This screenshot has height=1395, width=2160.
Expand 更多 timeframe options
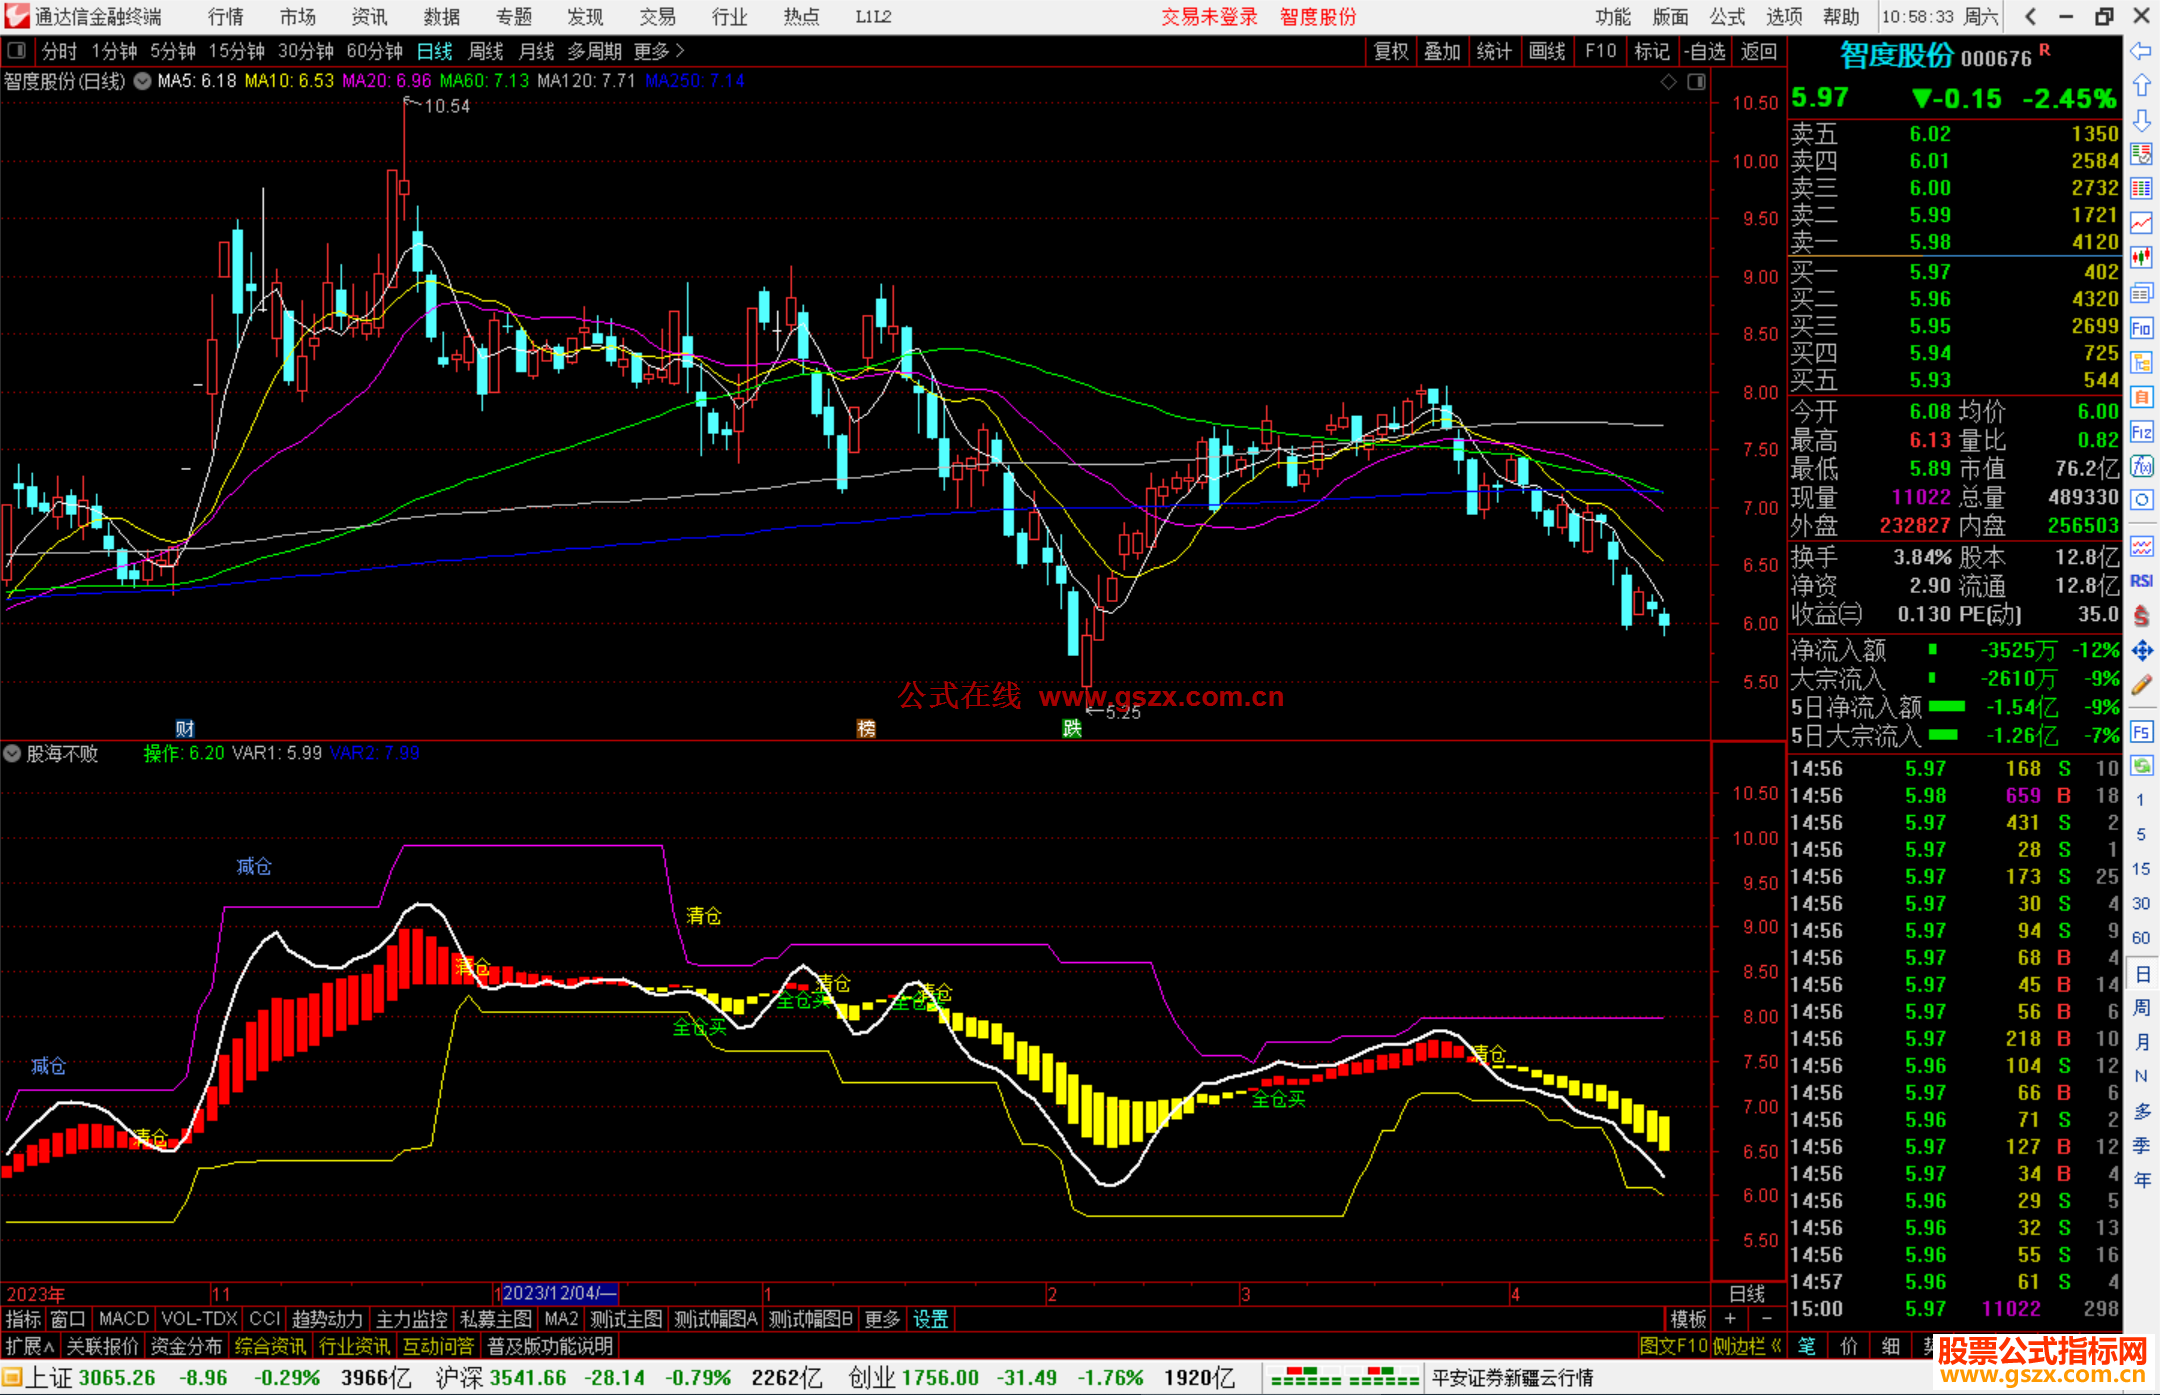coord(658,51)
